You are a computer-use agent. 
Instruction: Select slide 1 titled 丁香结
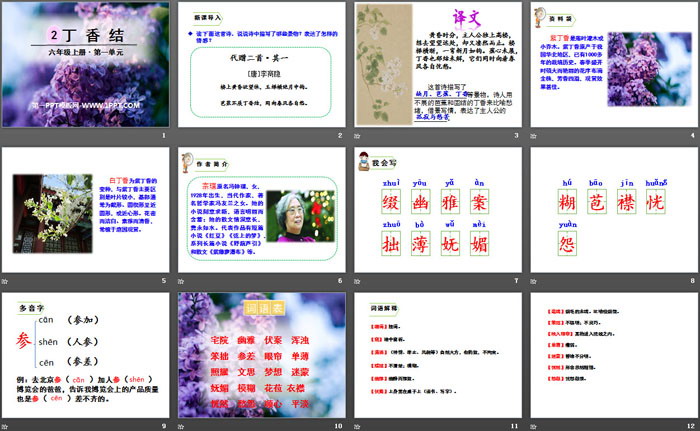(x=85, y=64)
